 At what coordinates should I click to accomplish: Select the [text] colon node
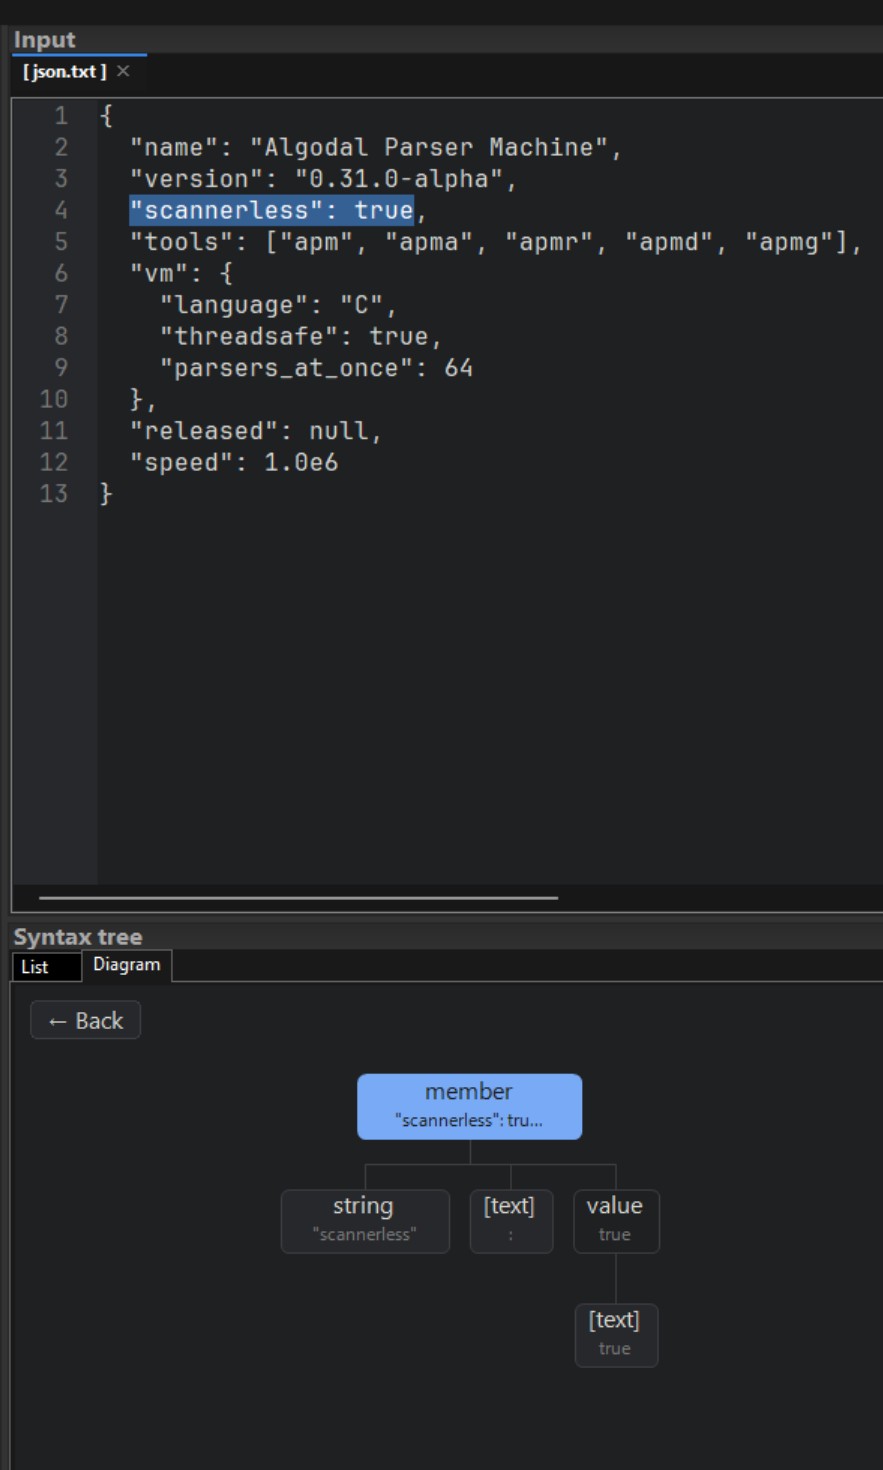510,1220
